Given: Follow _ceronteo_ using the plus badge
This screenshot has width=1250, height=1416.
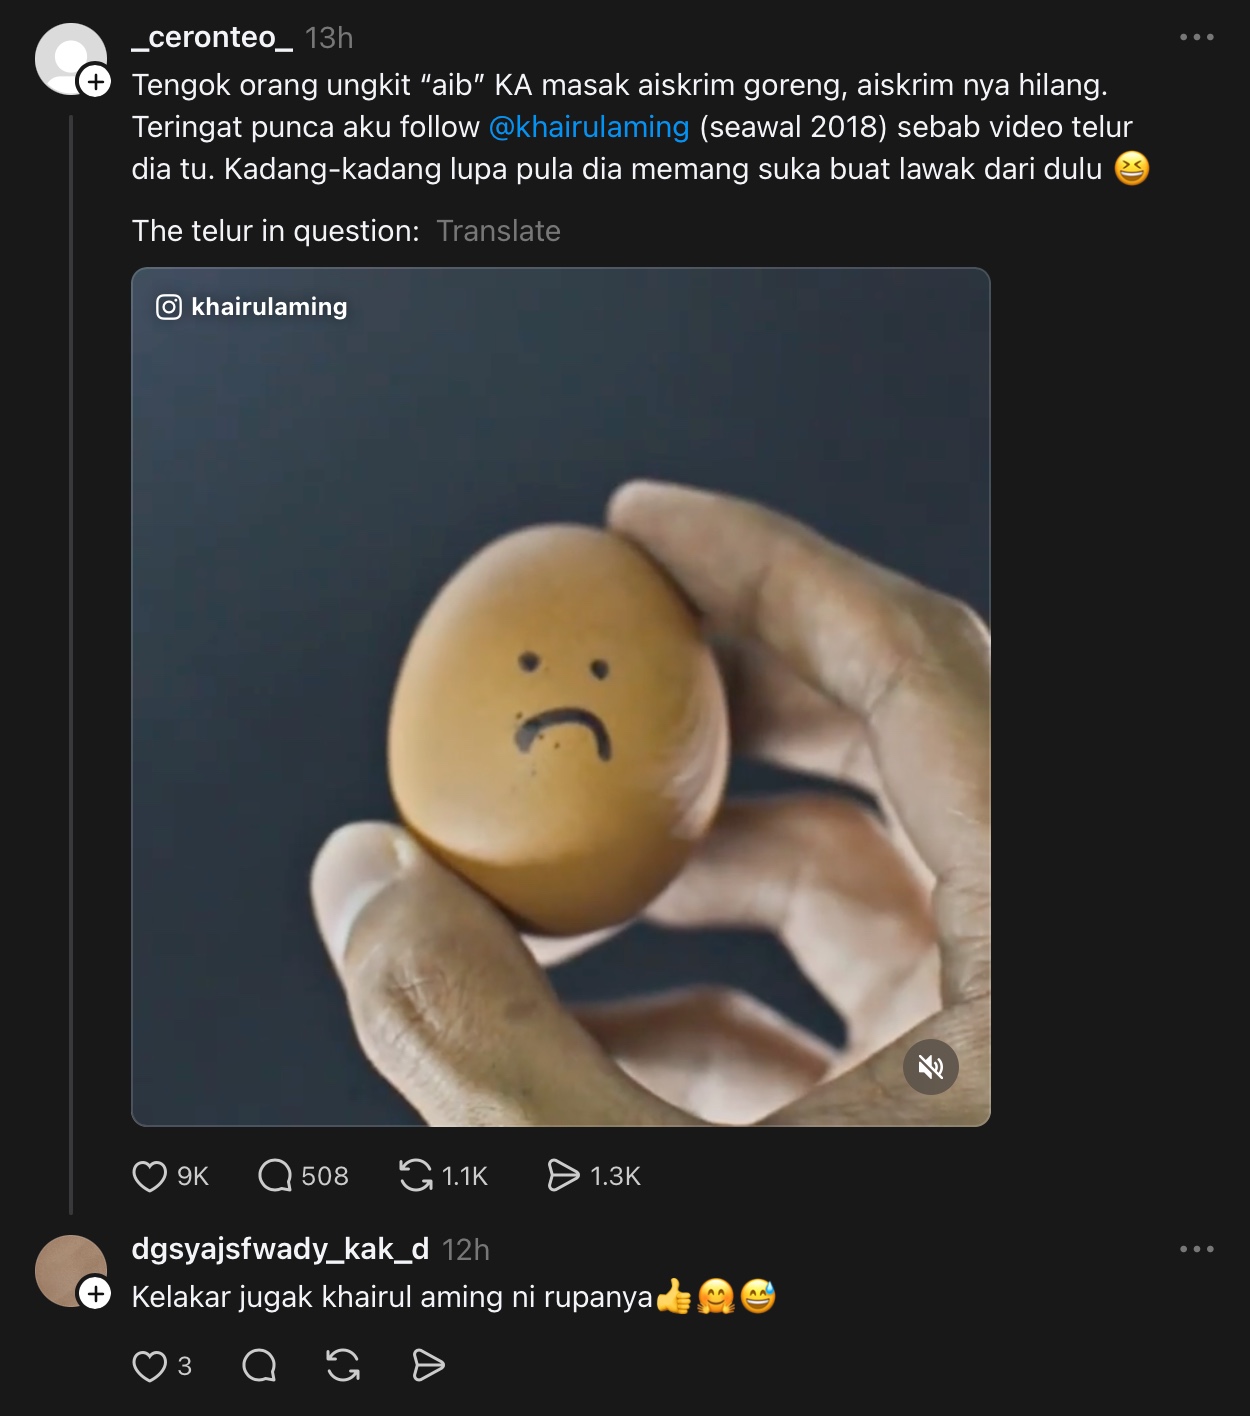Looking at the screenshot, I should (95, 82).
